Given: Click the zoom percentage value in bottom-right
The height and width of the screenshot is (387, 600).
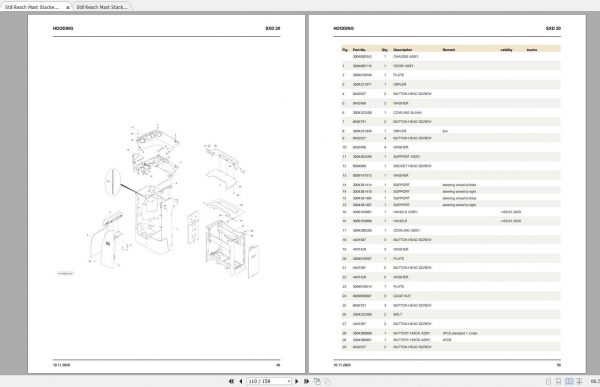Looking at the screenshot, I should [x=595, y=381].
